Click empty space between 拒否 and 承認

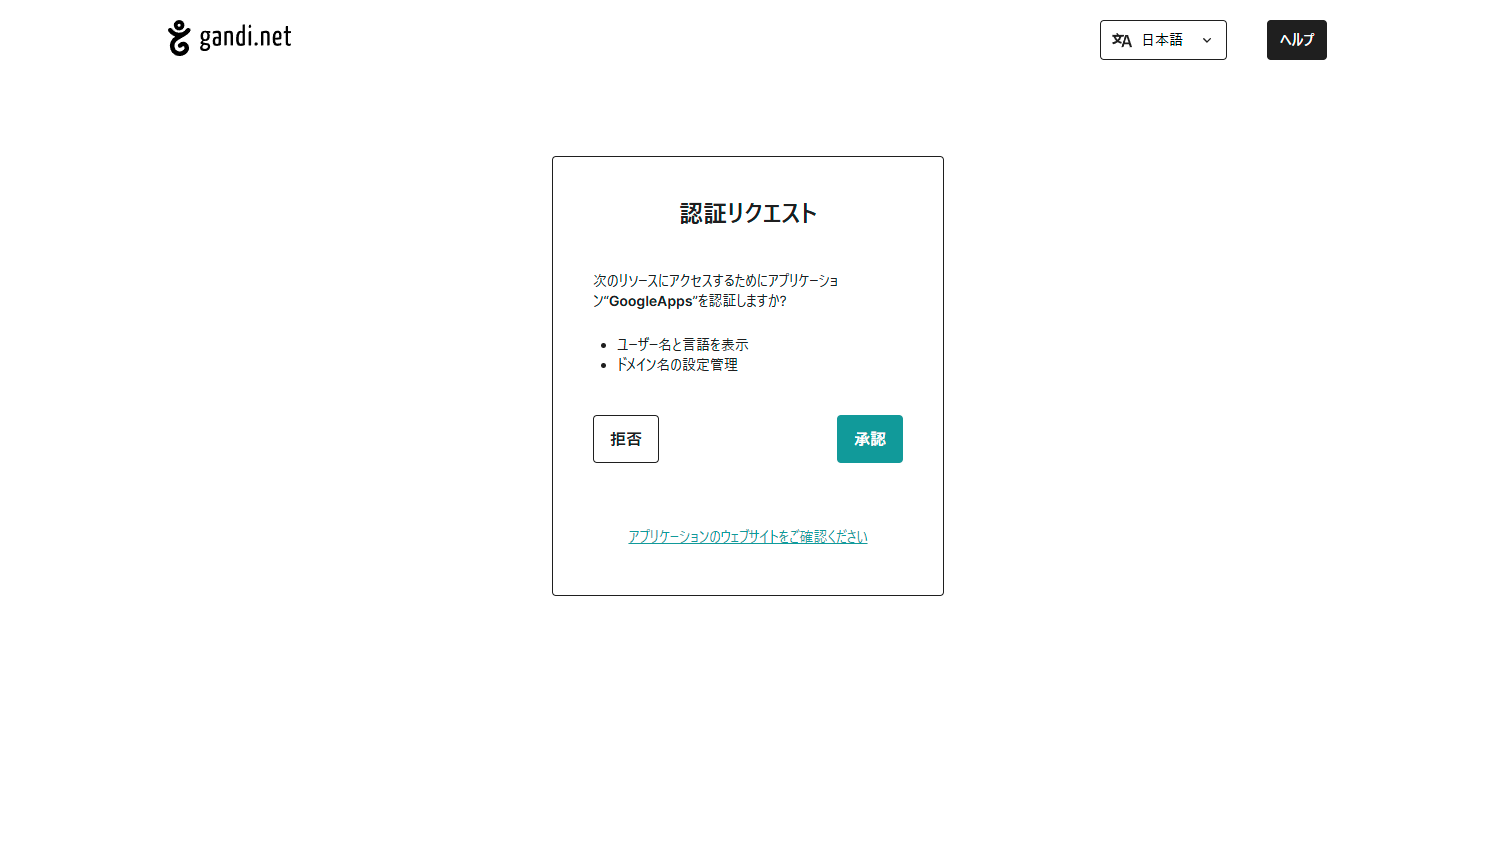(747, 439)
